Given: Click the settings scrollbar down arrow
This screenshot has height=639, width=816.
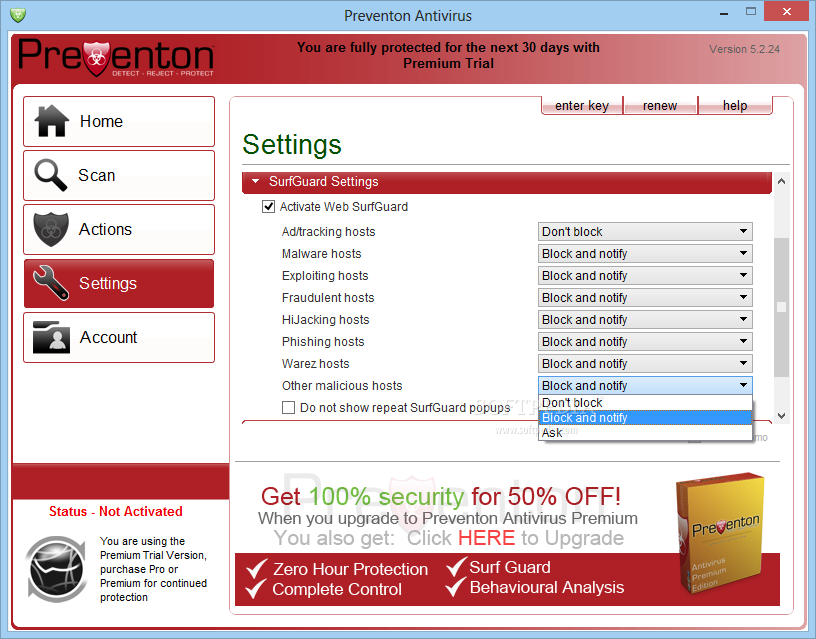Looking at the screenshot, I should [x=781, y=416].
